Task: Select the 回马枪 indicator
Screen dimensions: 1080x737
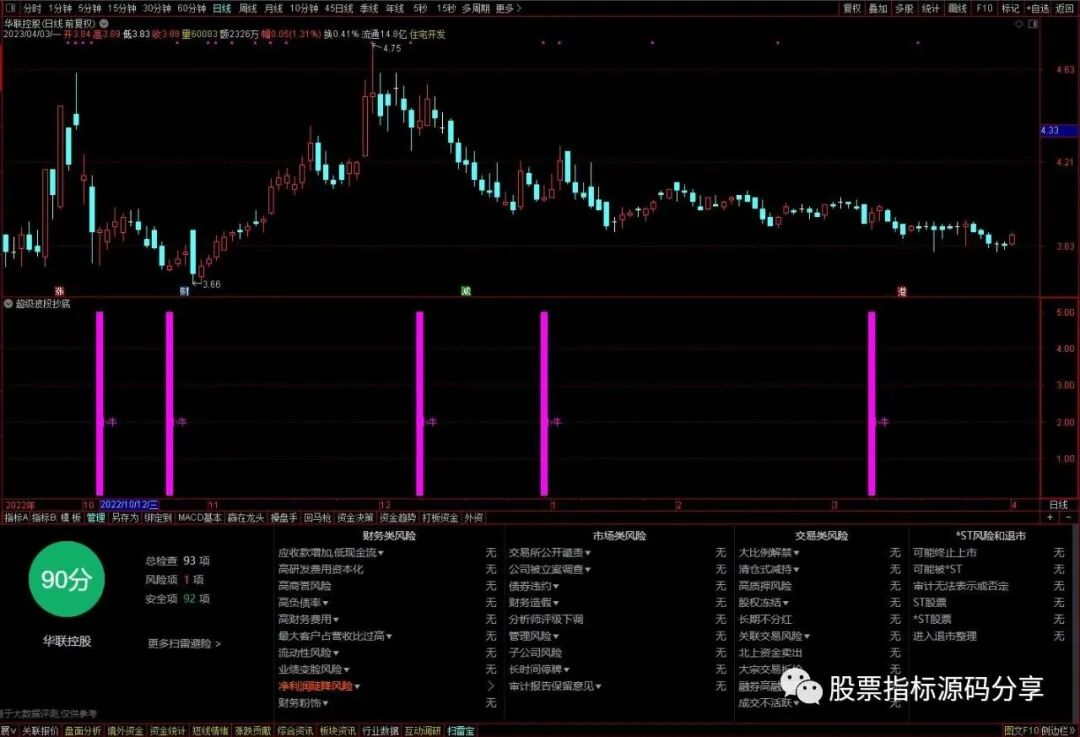Action: pyautogui.click(x=318, y=517)
